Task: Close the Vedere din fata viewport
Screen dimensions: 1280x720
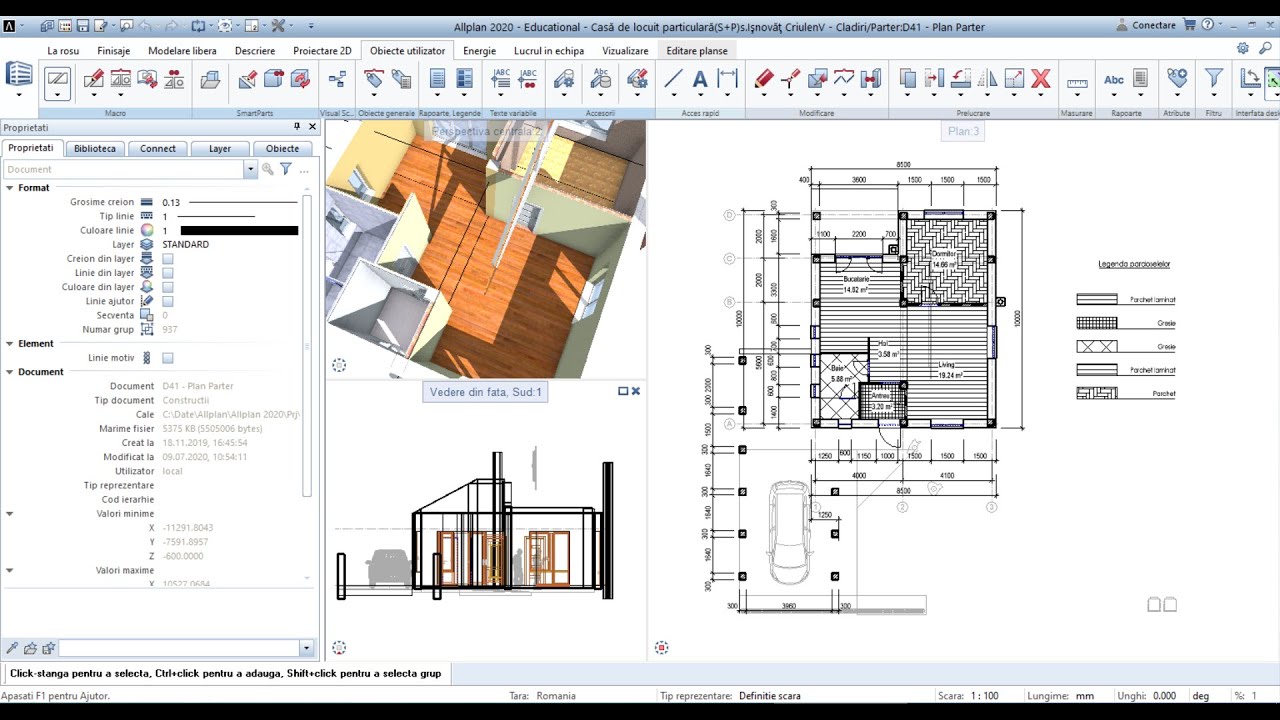Action: [636, 391]
